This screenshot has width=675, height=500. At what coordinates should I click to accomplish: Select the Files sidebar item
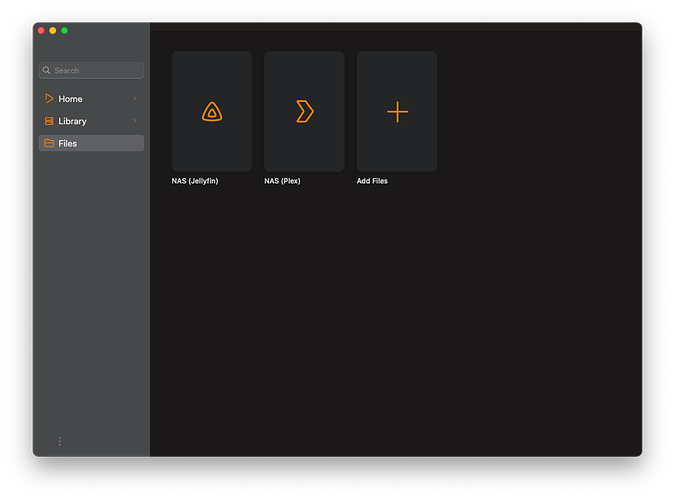pos(91,143)
